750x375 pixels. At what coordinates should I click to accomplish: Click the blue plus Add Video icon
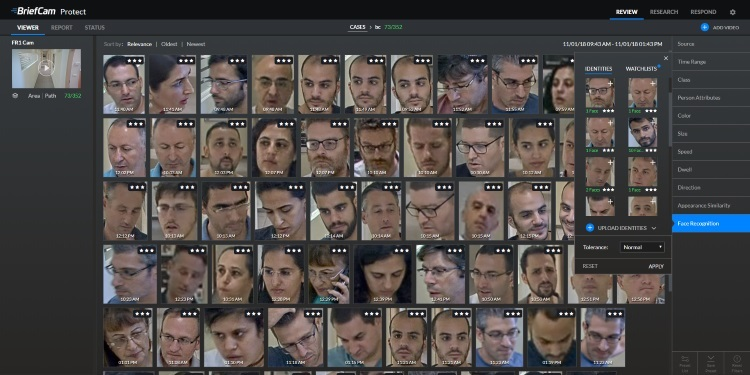[704, 27]
